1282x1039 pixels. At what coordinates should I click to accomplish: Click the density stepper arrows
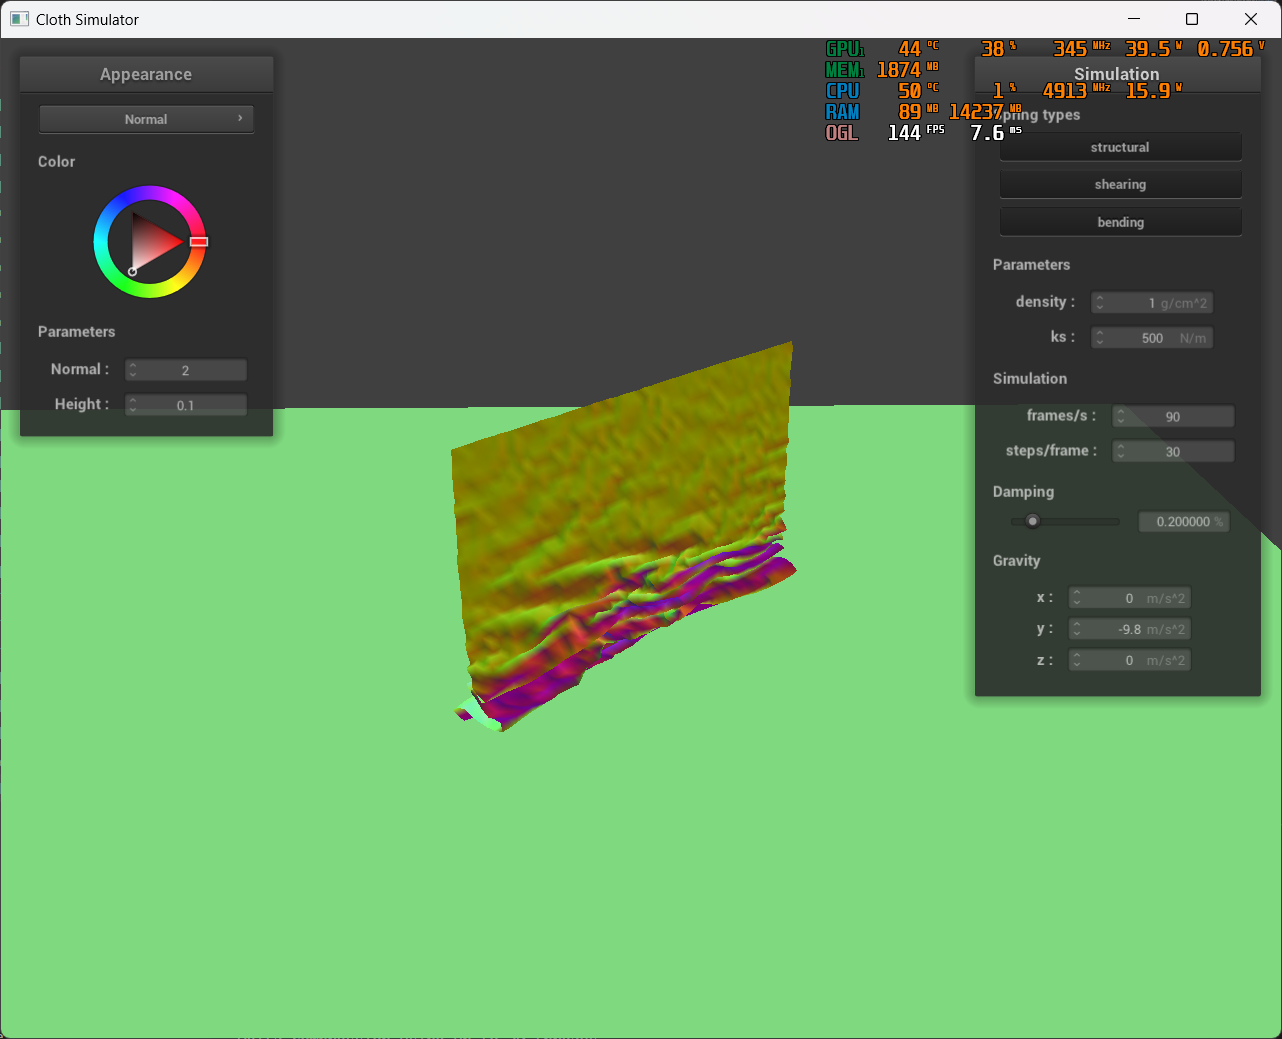click(1100, 302)
